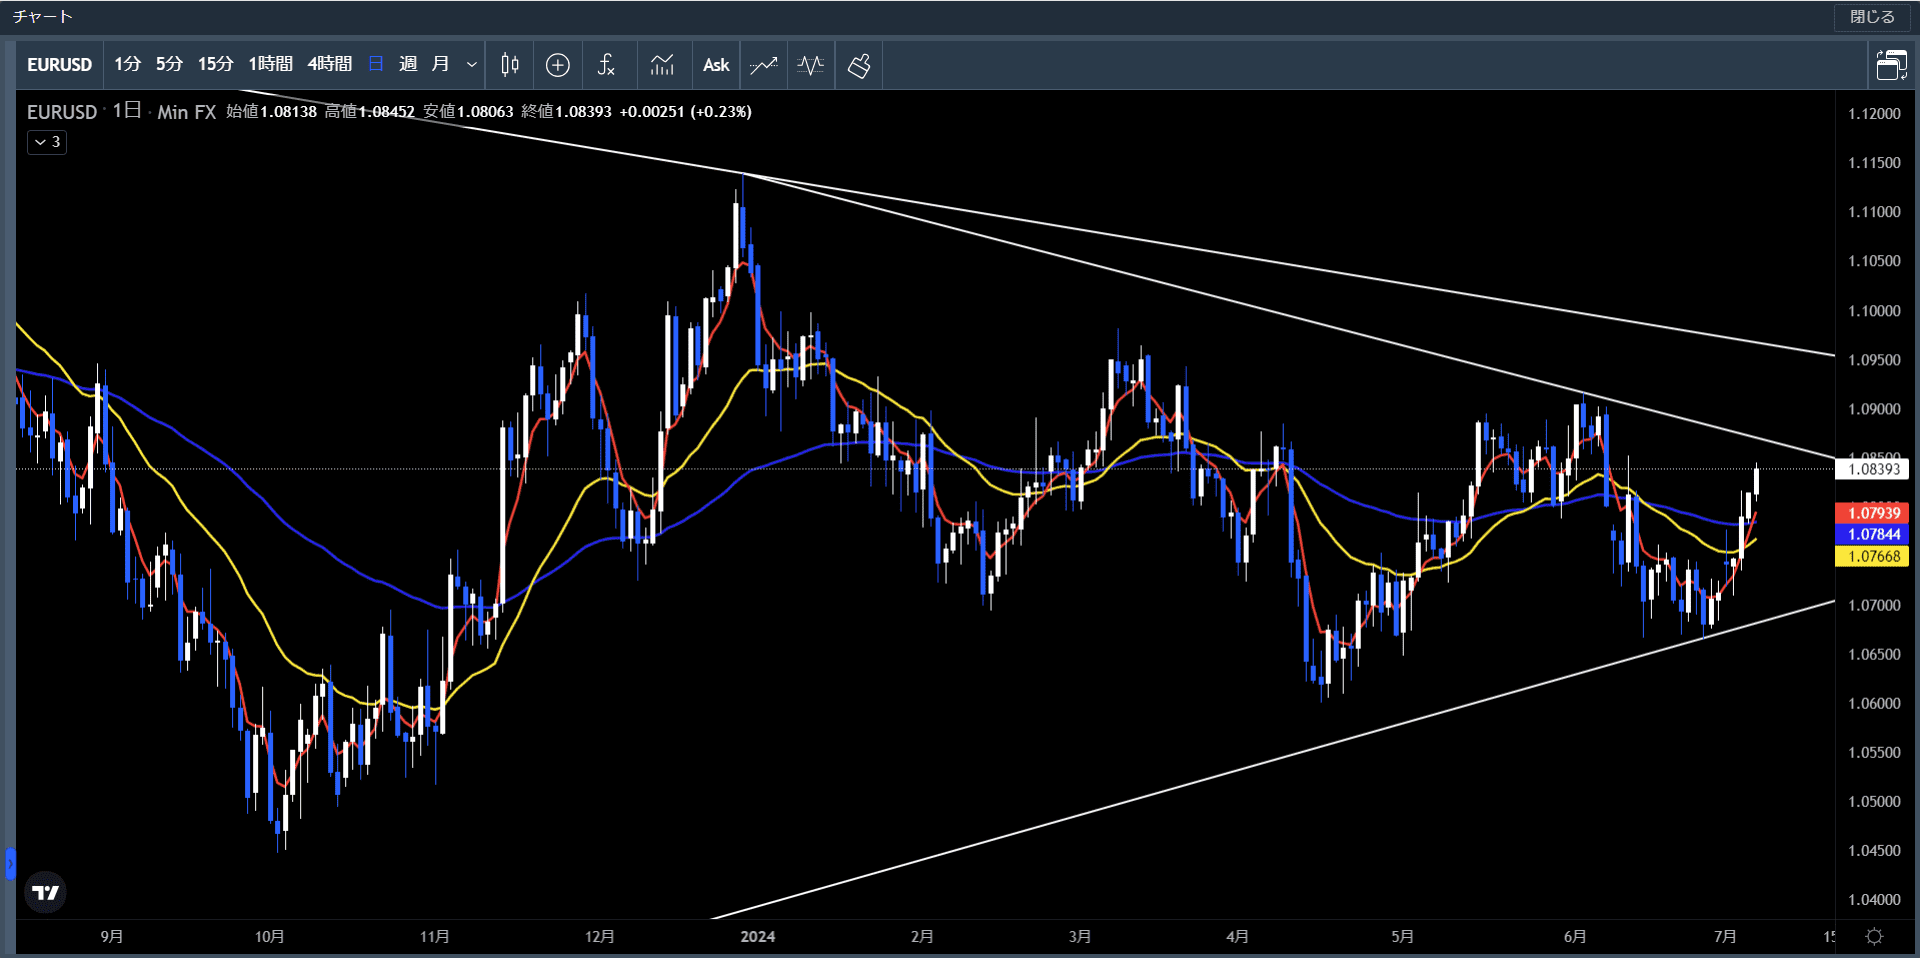
Task: Select the 週 weekly timeframe
Action: click(408, 64)
